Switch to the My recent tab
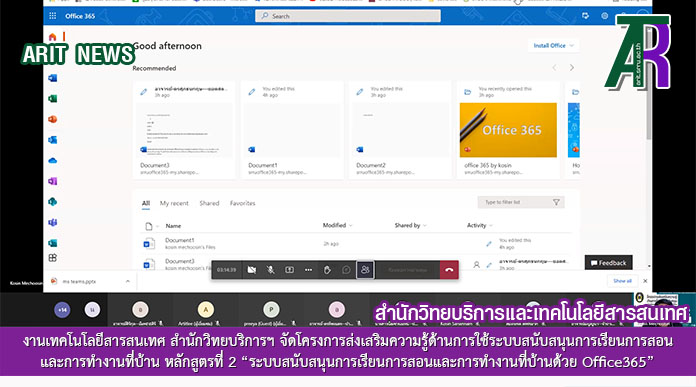Screen dimensions: 696x387 (x=174, y=203)
